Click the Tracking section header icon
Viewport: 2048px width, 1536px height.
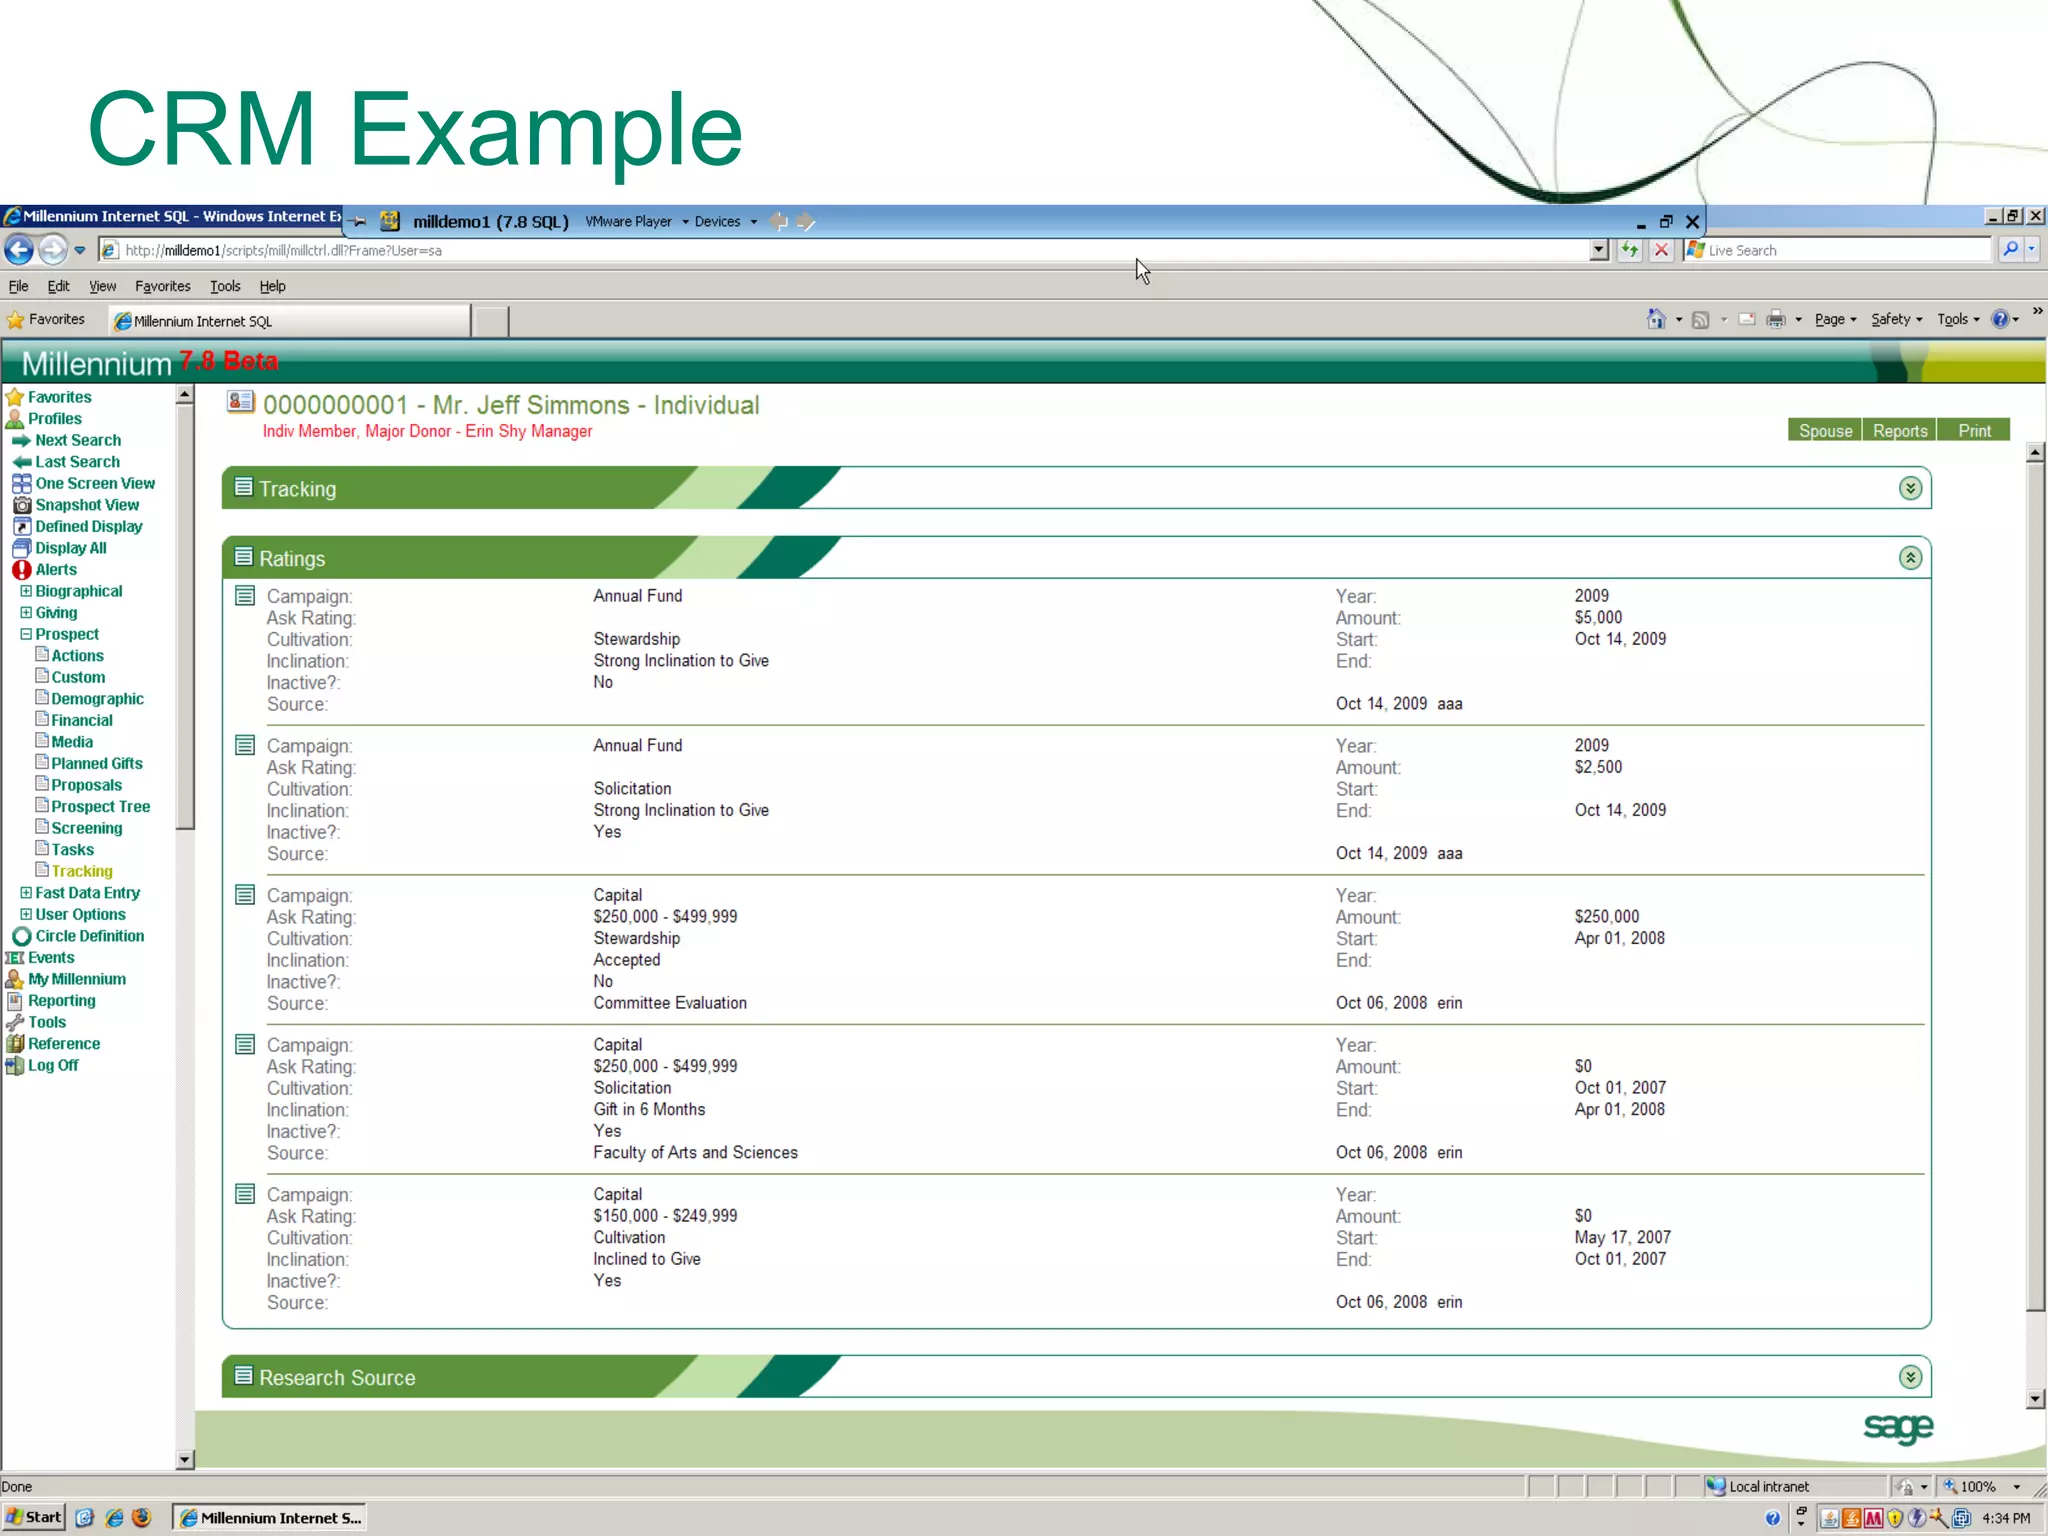(243, 487)
